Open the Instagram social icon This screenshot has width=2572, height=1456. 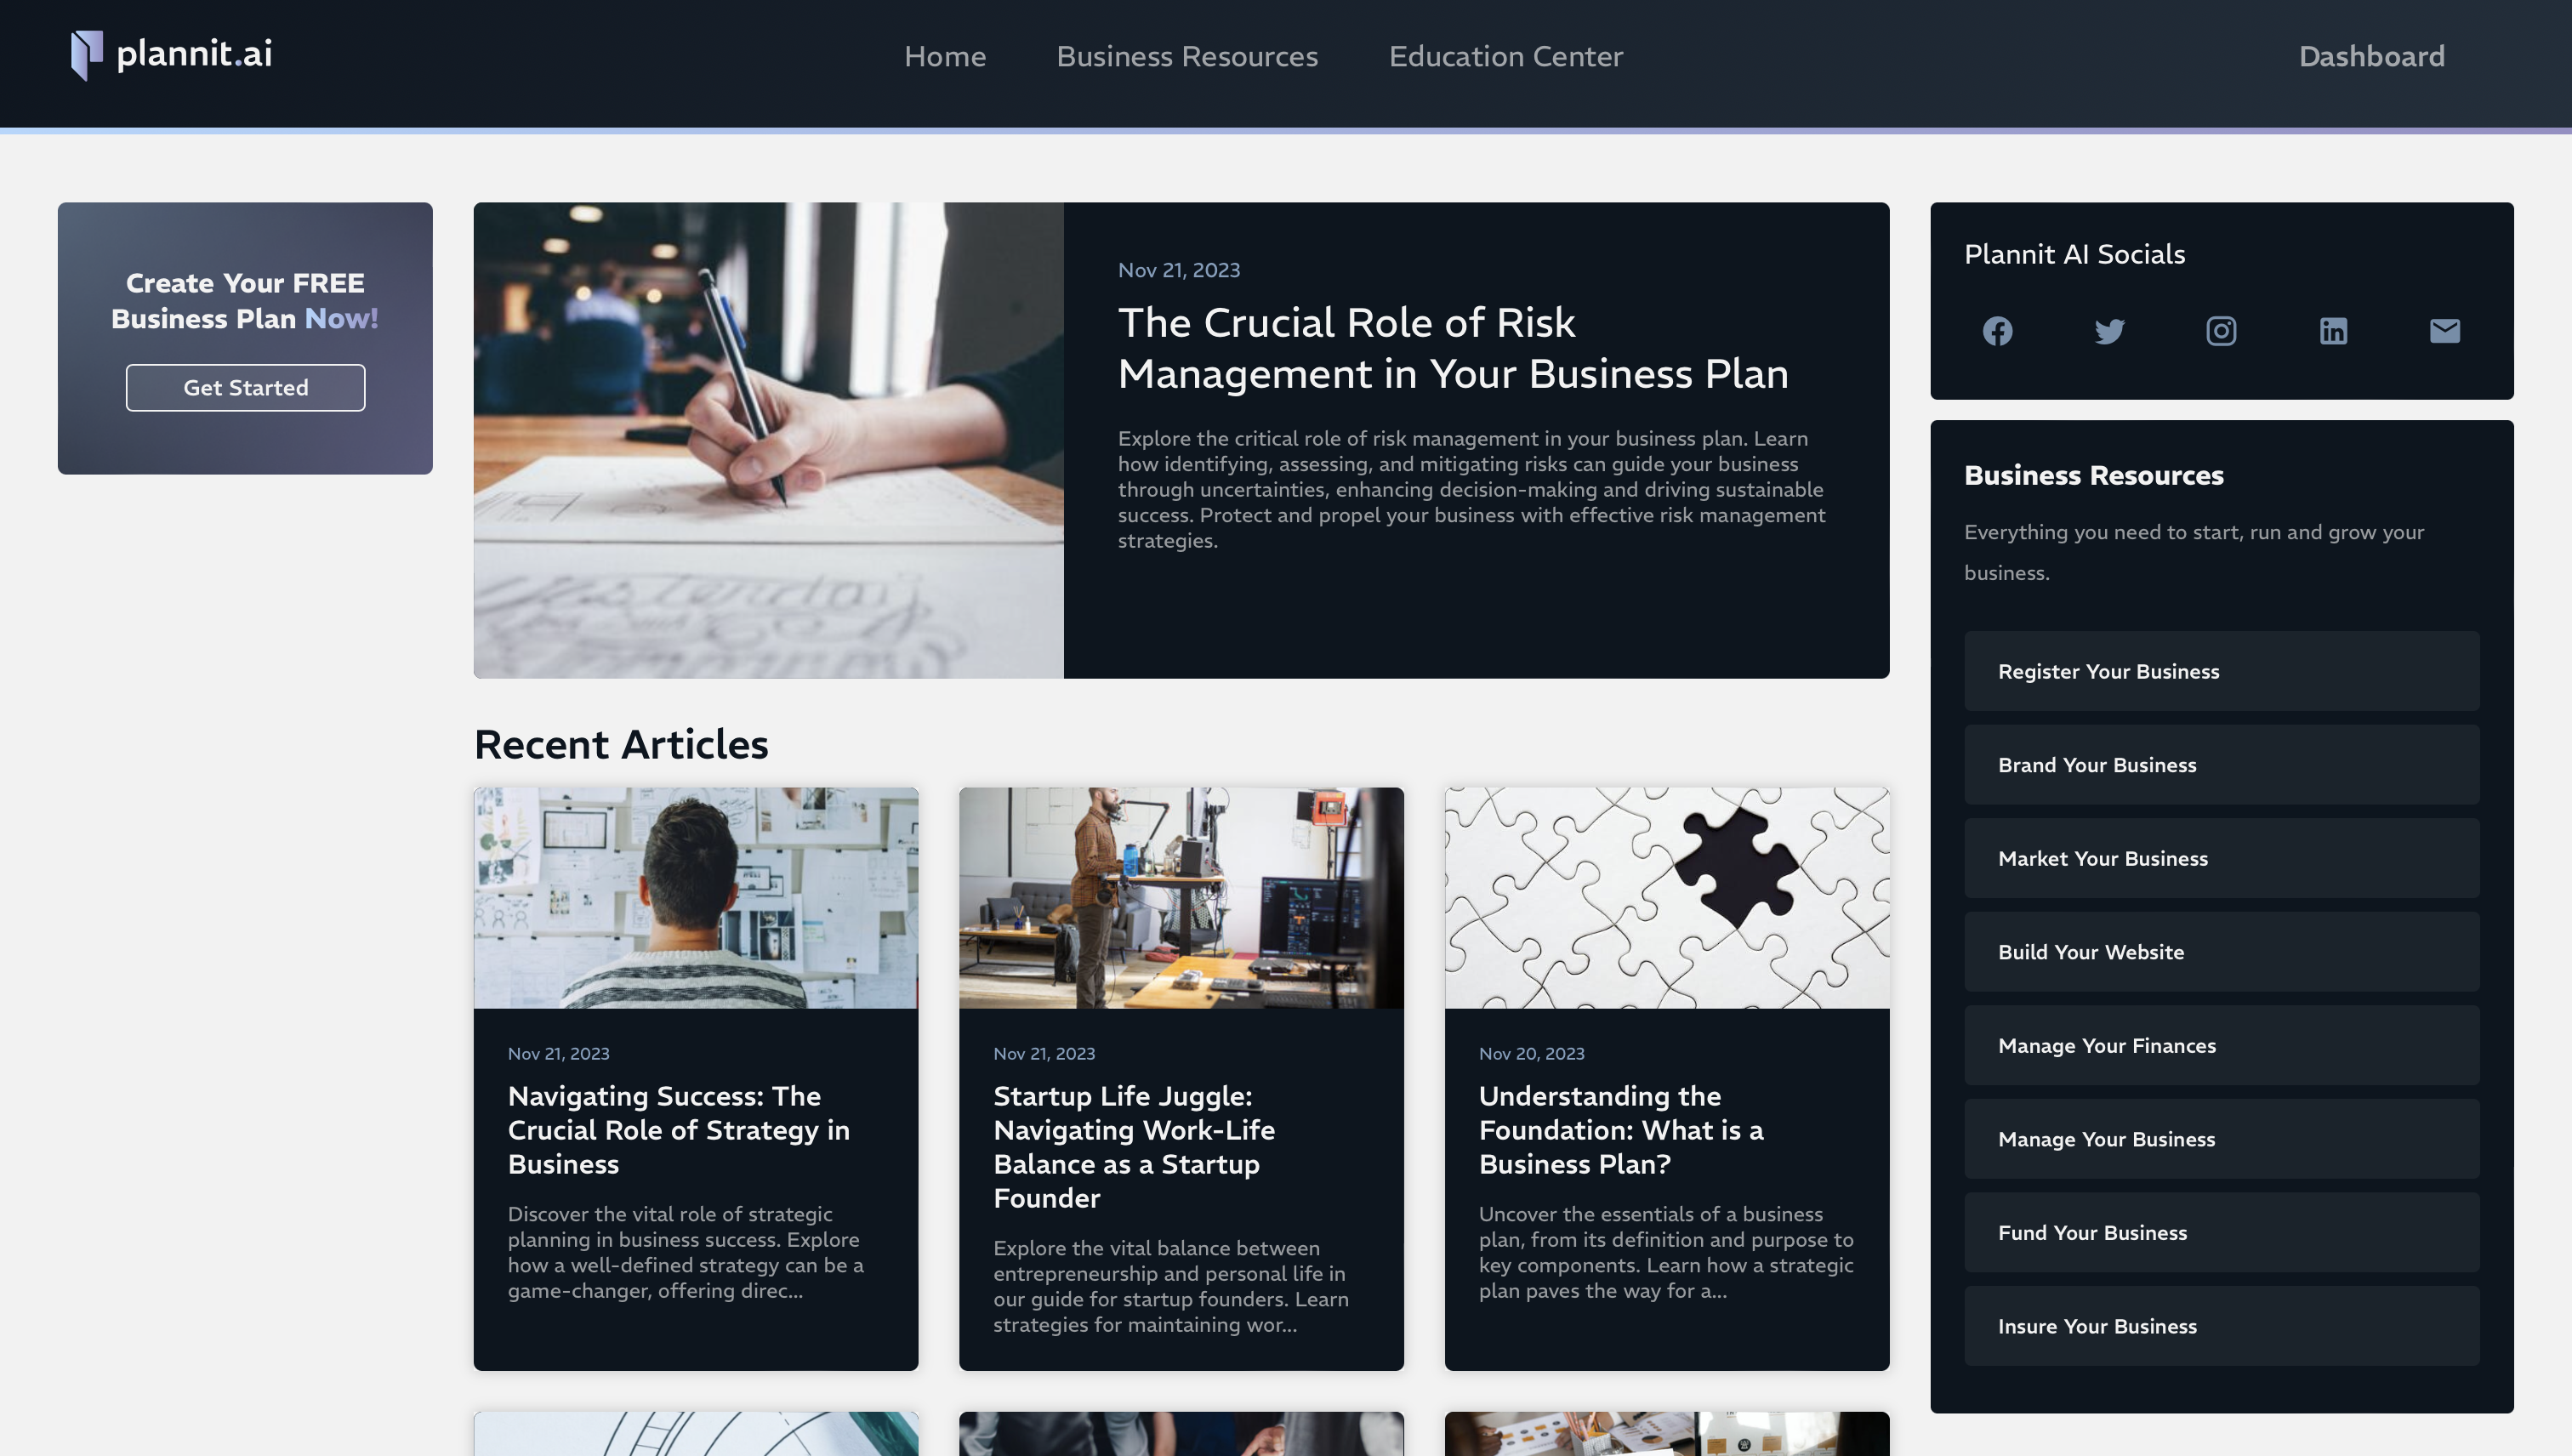(2221, 331)
